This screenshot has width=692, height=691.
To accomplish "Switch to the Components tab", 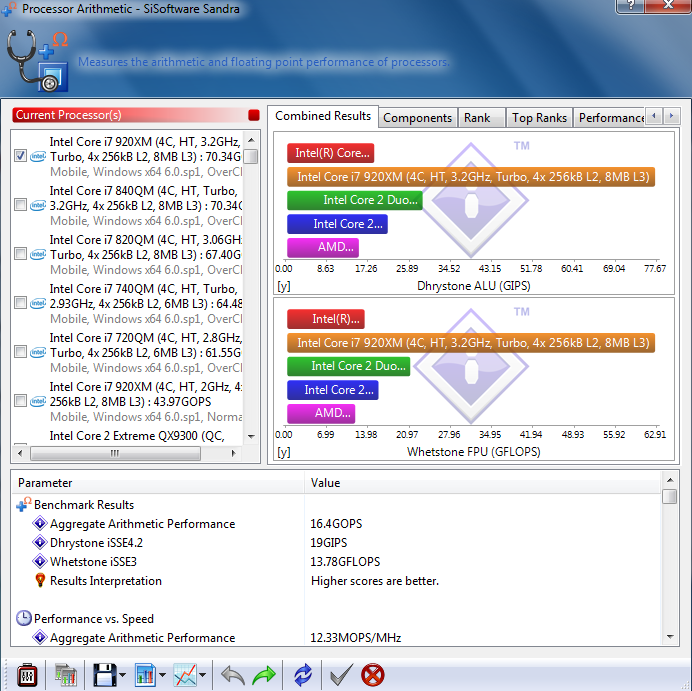I will 417,118.
